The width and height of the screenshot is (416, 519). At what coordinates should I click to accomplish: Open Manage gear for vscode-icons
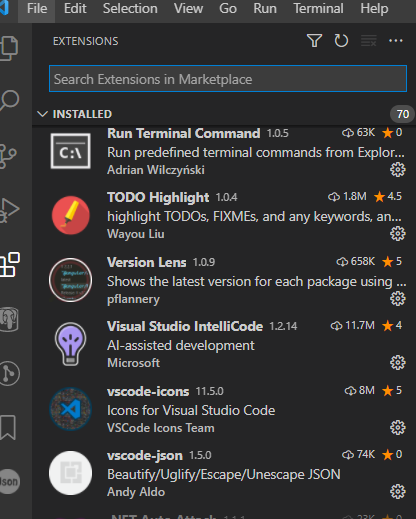398,427
